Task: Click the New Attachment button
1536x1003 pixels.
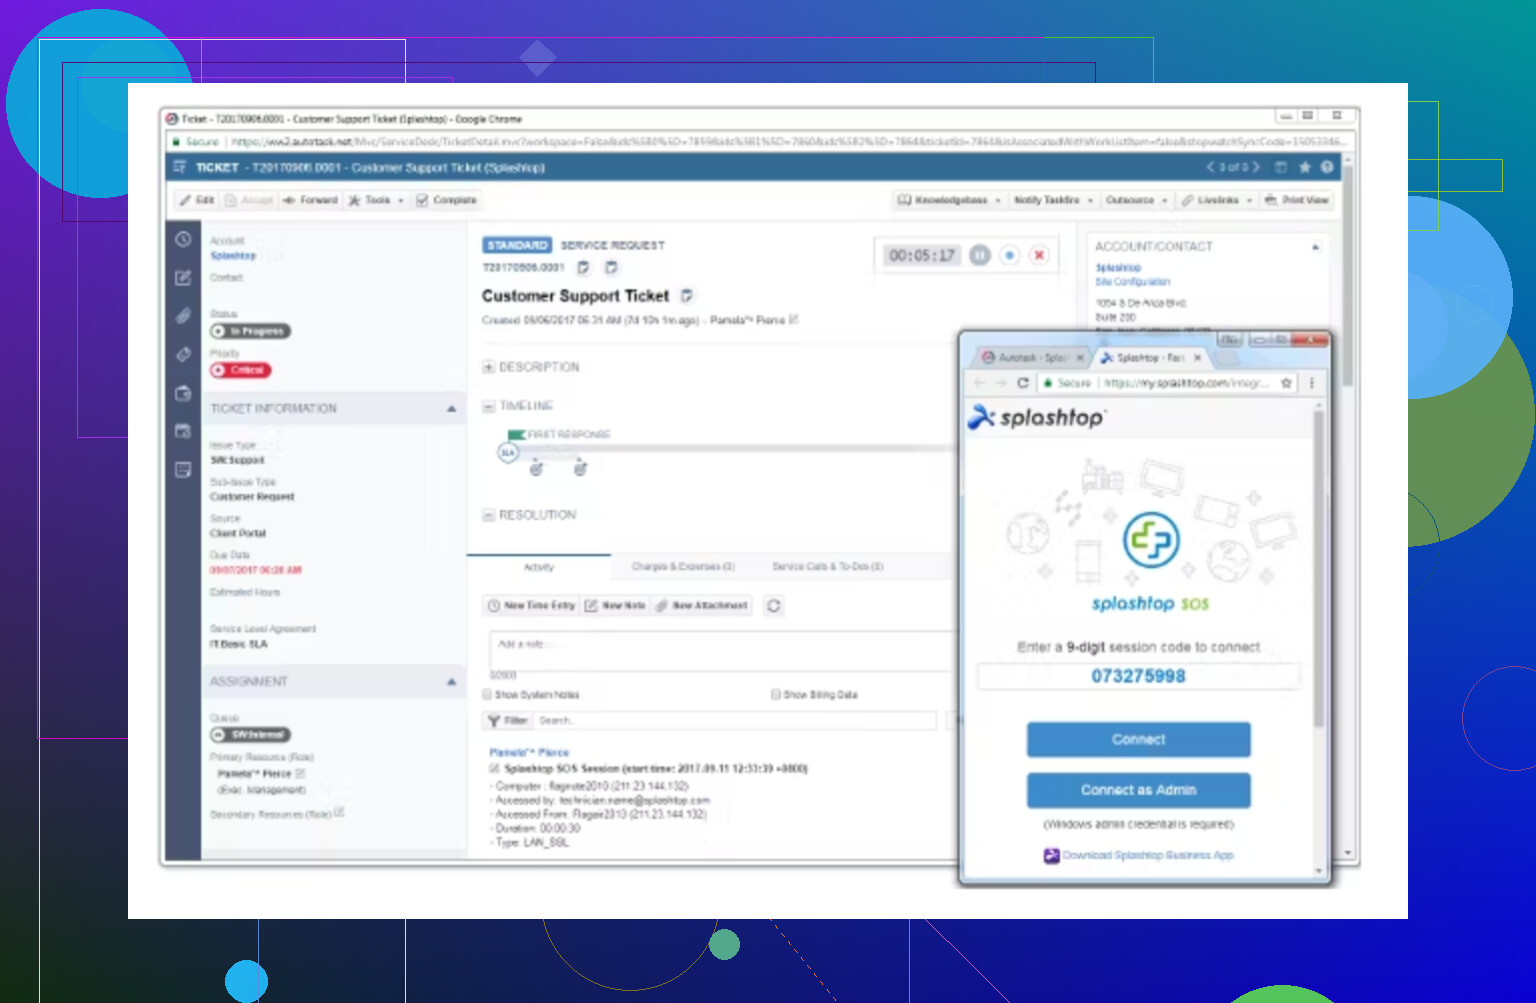Action: 702,606
